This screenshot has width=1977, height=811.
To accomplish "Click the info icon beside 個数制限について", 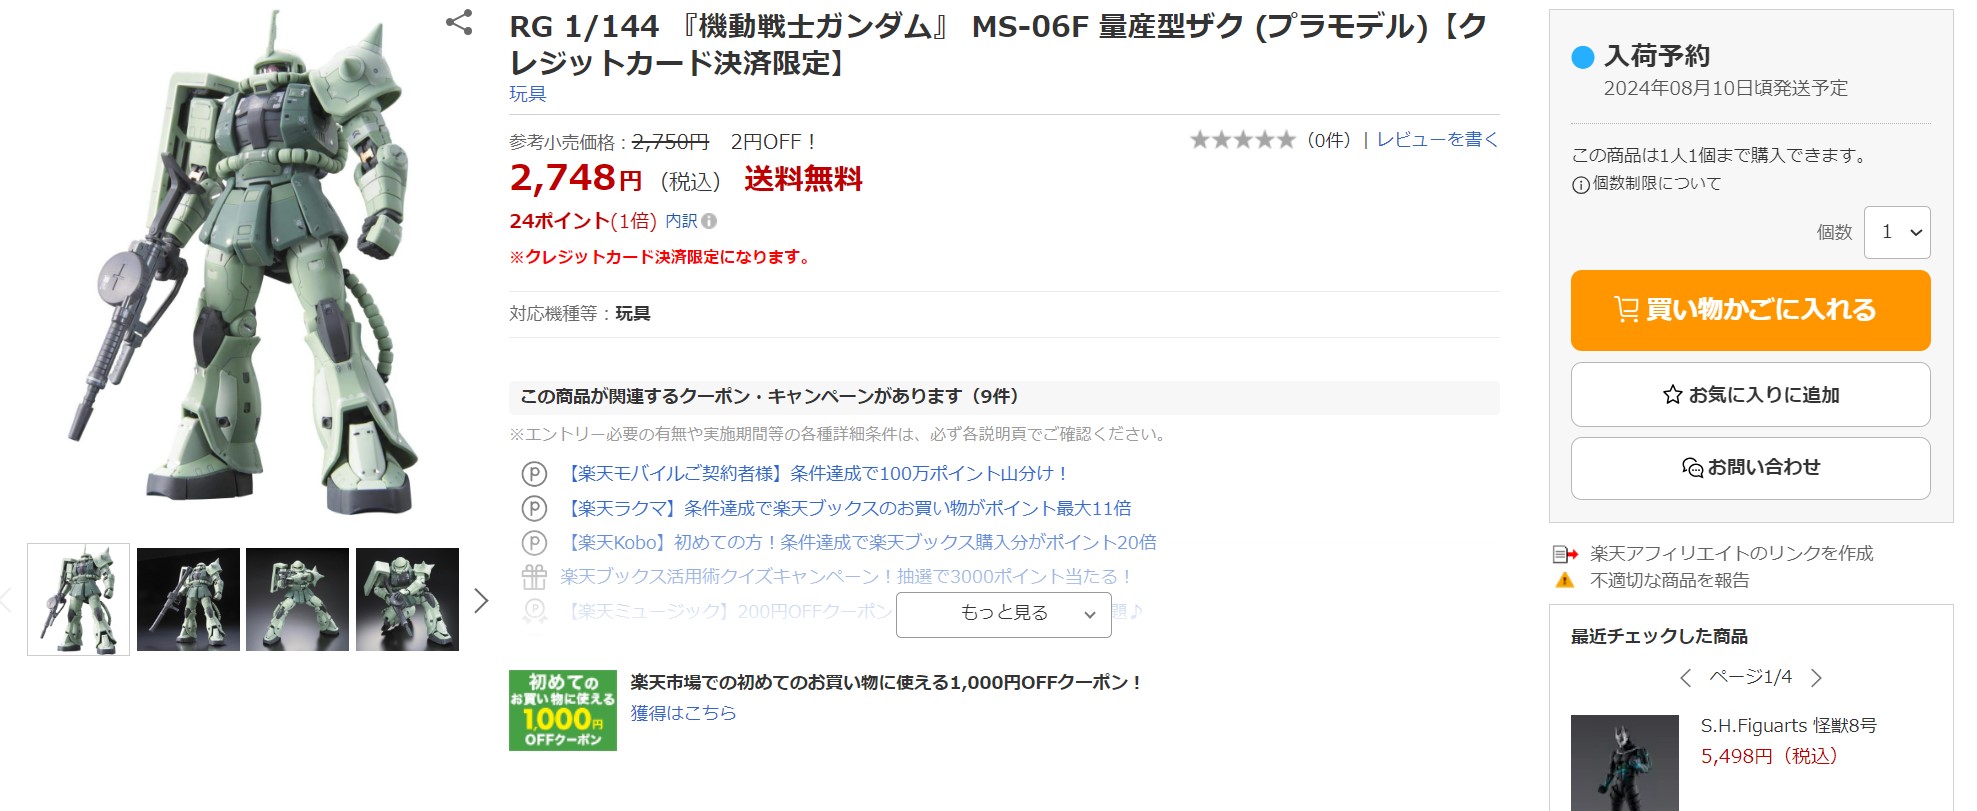I will click(1581, 185).
